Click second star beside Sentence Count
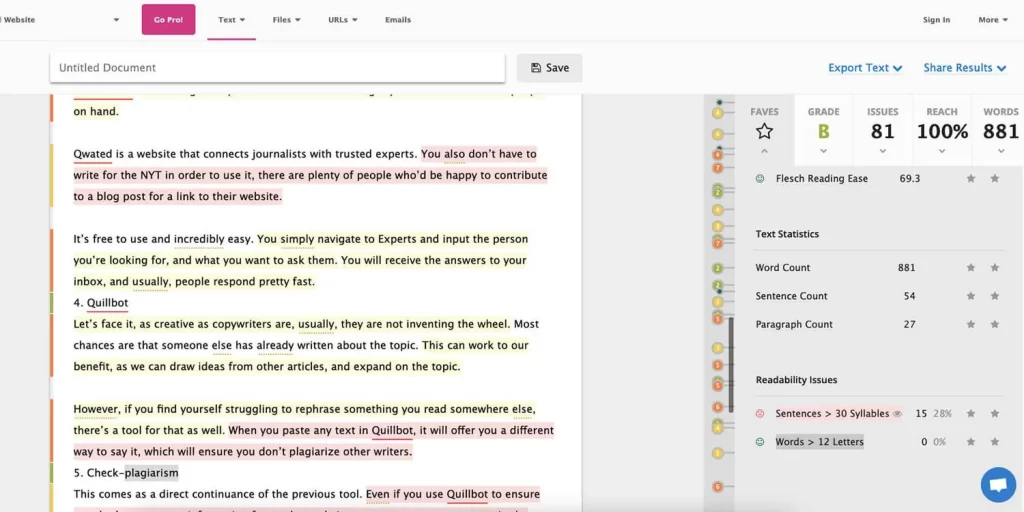This screenshot has height=512, width=1024. [995, 296]
